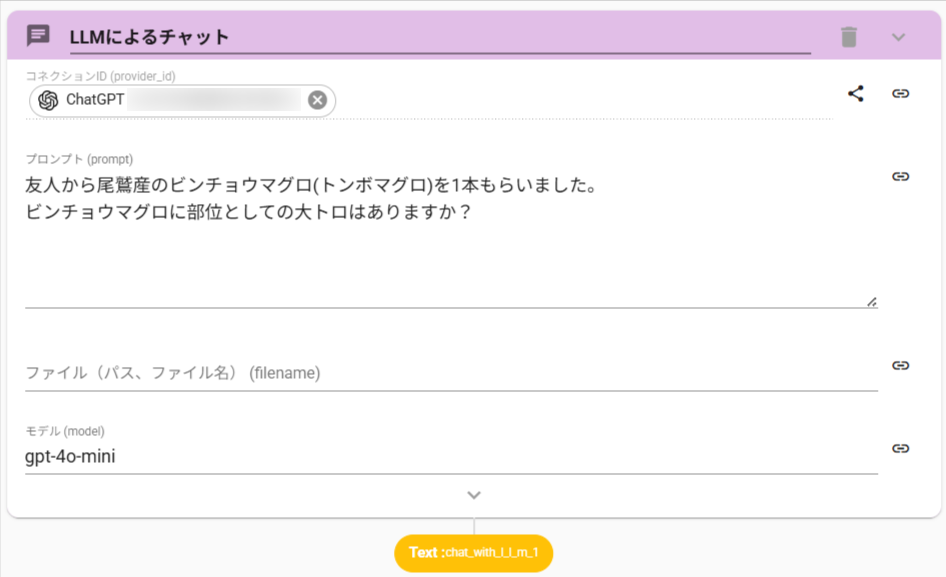Click the prompt textarea resize handle

[x=871, y=300]
